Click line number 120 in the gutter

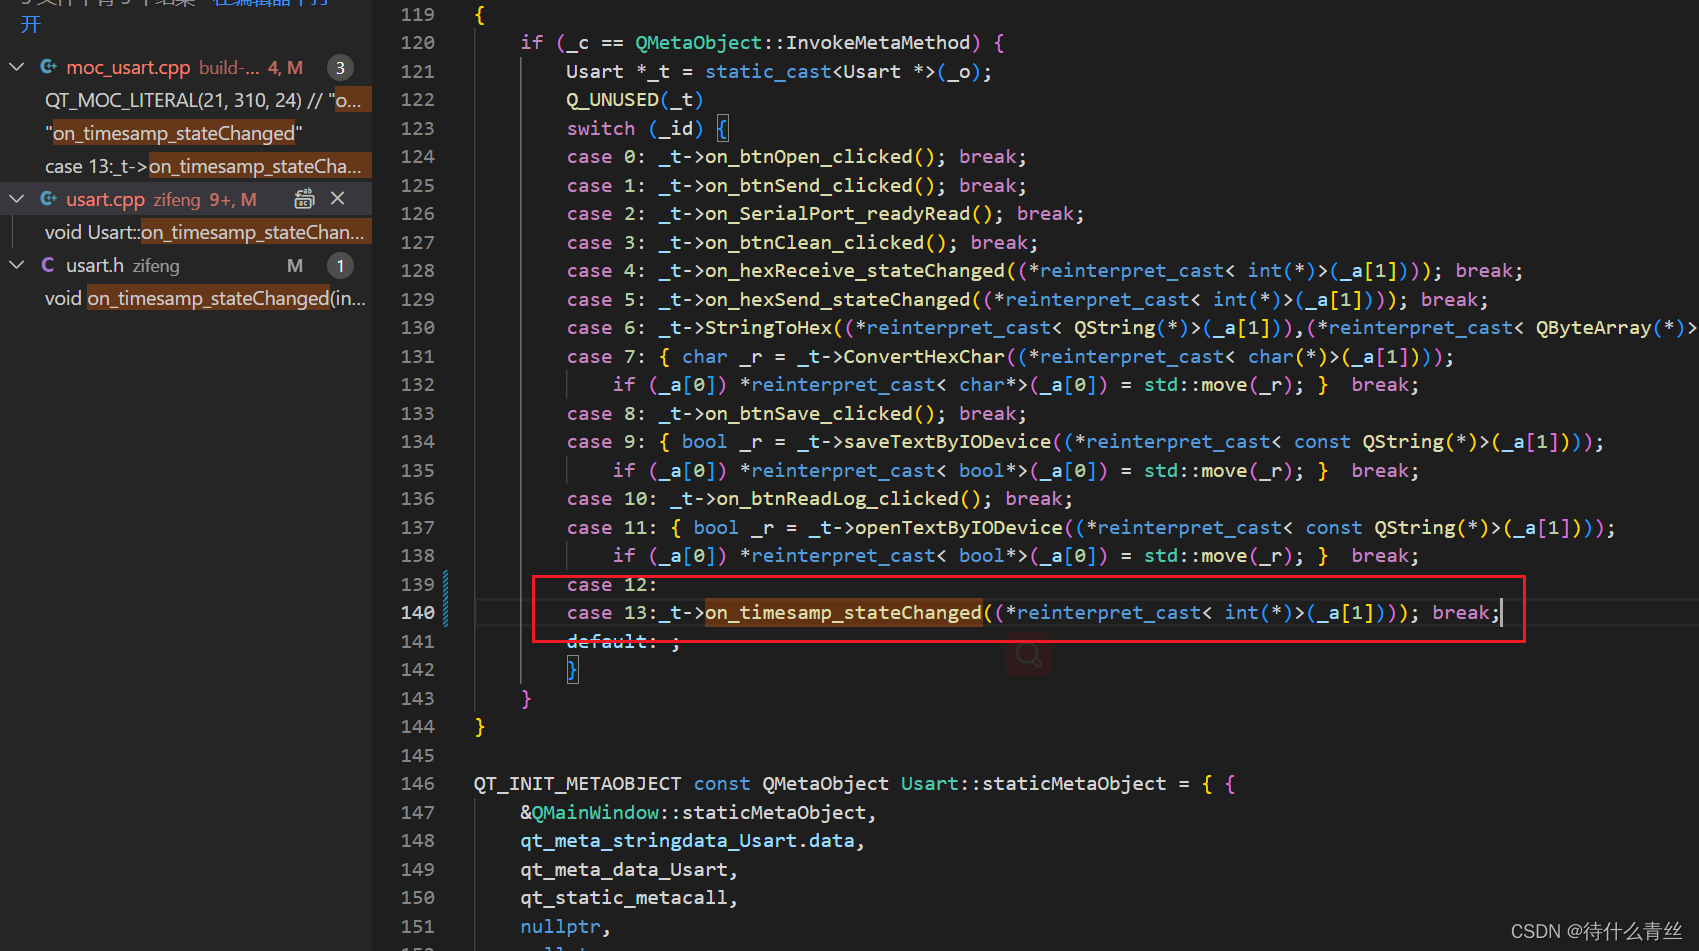(417, 42)
